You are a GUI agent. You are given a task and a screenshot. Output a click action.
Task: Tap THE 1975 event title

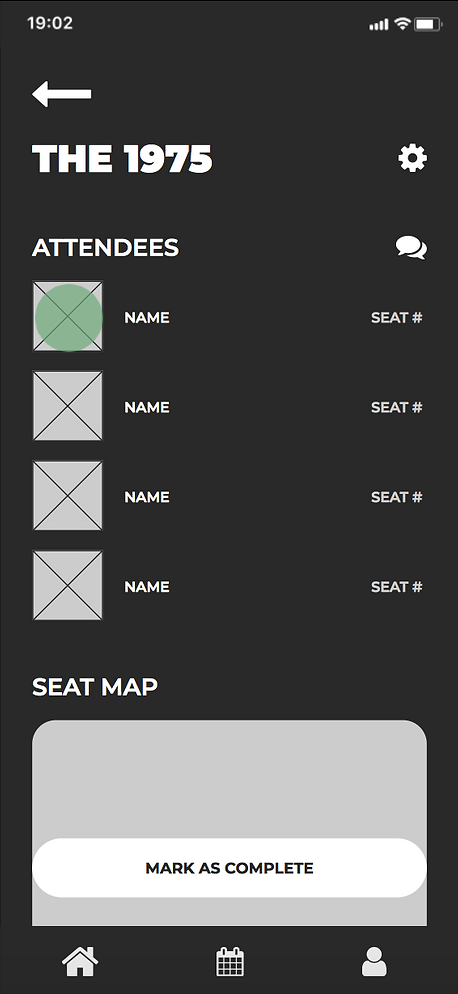122,158
